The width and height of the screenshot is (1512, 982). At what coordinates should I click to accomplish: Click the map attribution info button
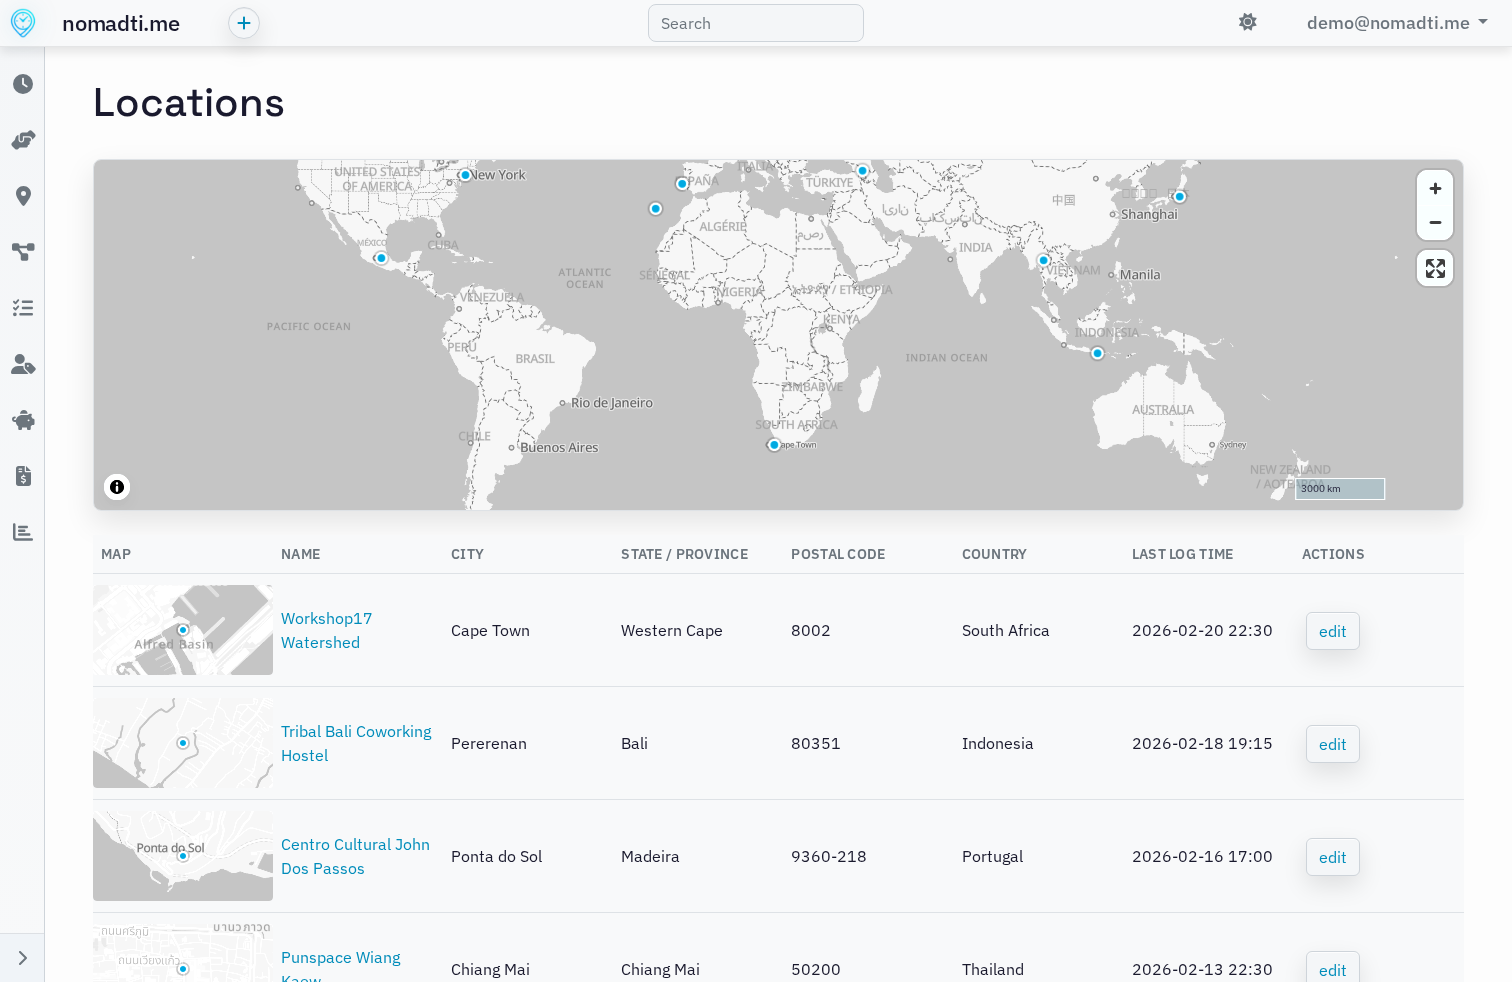(x=117, y=487)
